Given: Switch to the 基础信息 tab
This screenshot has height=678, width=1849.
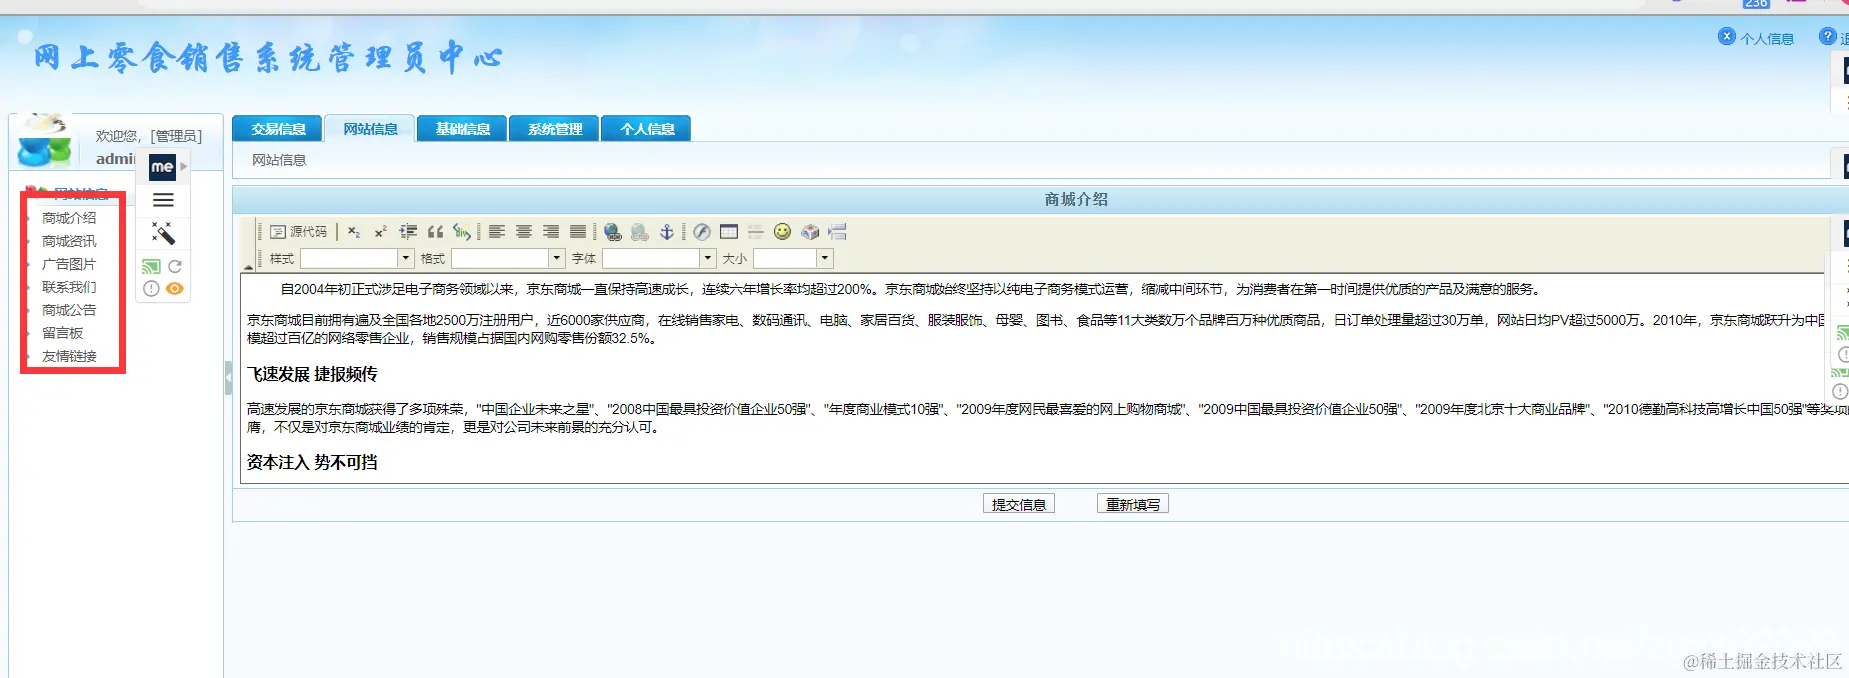Looking at the screenshot, I should [x=463, y=129].
